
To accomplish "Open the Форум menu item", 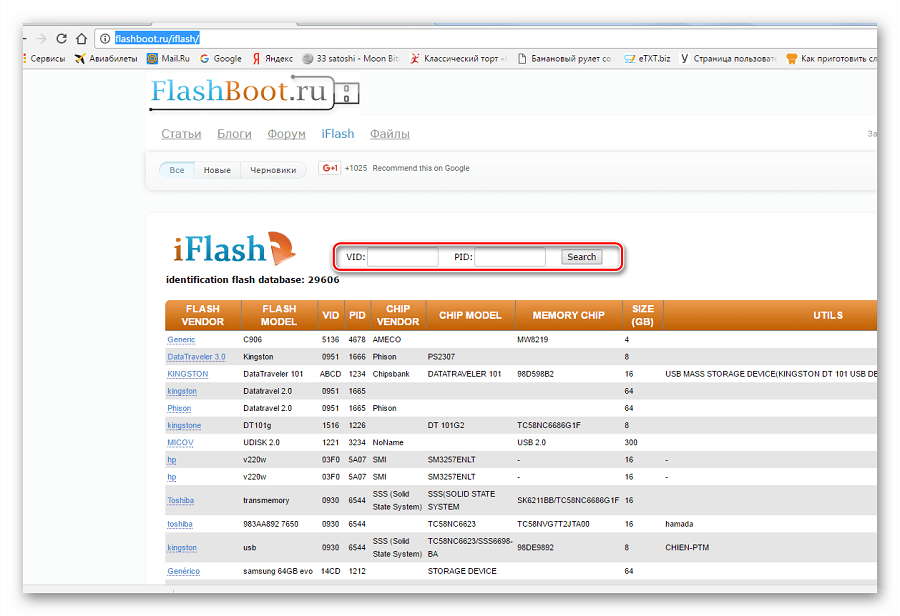I will (x=286, y=134).
